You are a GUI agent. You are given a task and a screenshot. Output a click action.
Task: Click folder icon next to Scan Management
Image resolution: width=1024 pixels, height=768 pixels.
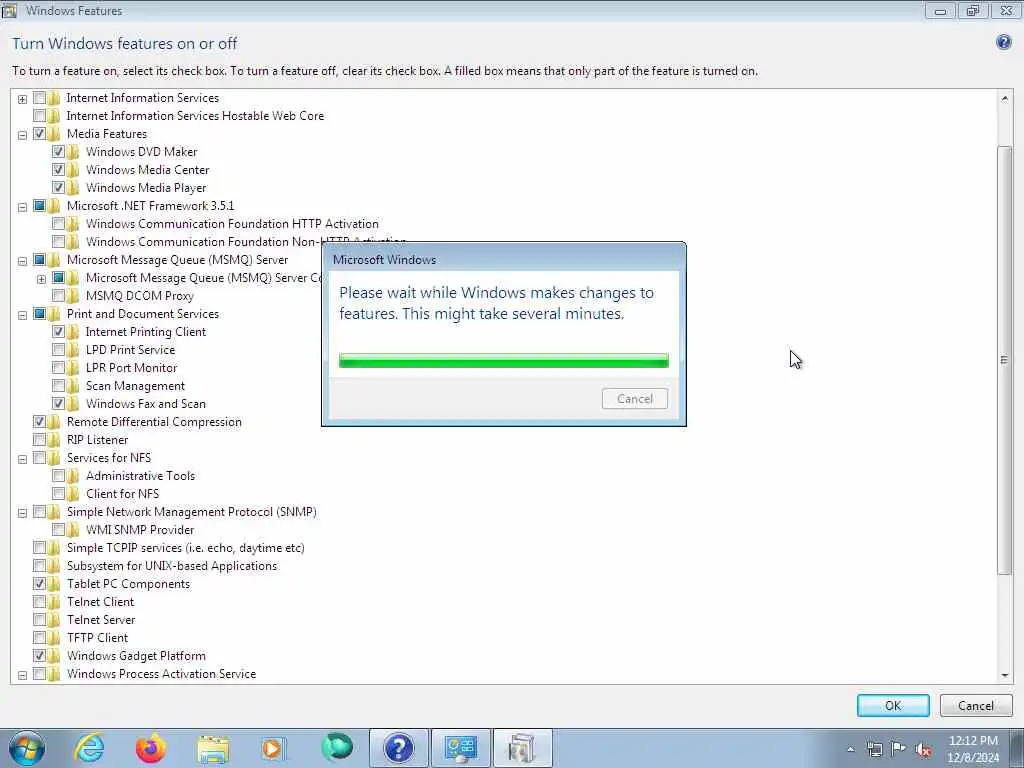click(x=73, y=386)
